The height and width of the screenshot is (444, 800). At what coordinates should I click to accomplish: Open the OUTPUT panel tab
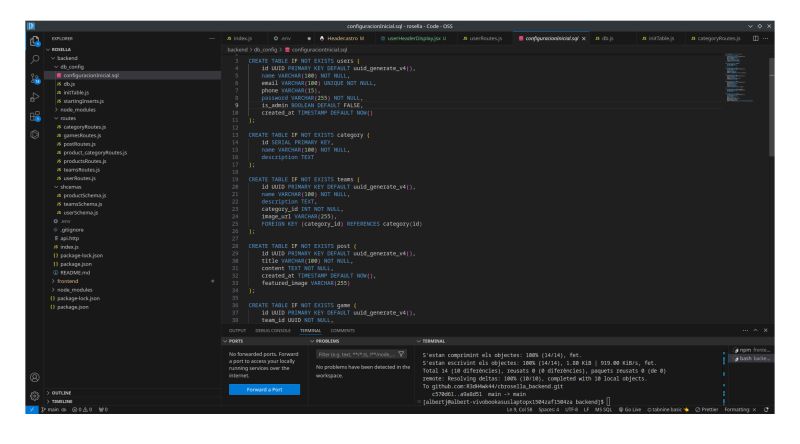tap(237, 330)
